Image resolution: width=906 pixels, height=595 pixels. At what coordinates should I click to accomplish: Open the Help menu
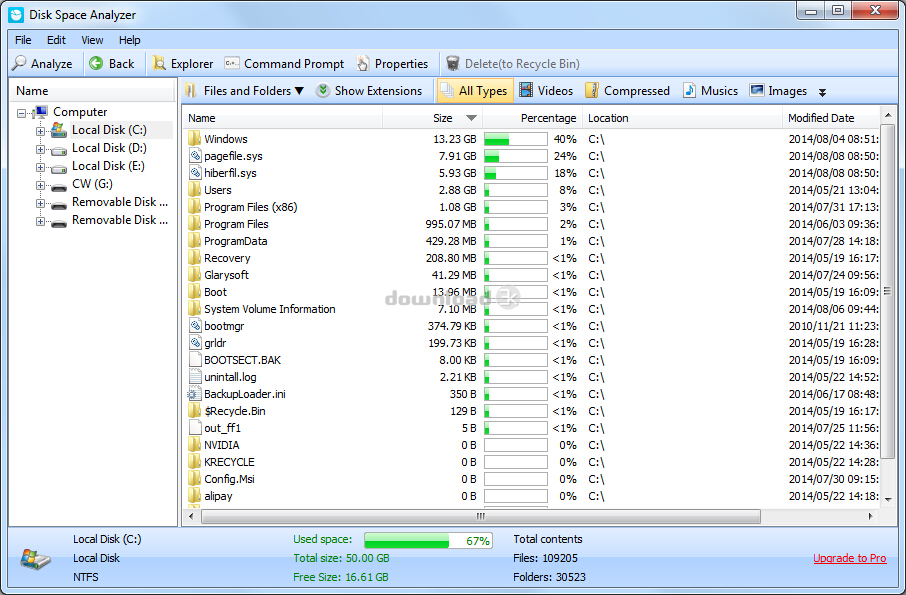(x=129, y=40)
